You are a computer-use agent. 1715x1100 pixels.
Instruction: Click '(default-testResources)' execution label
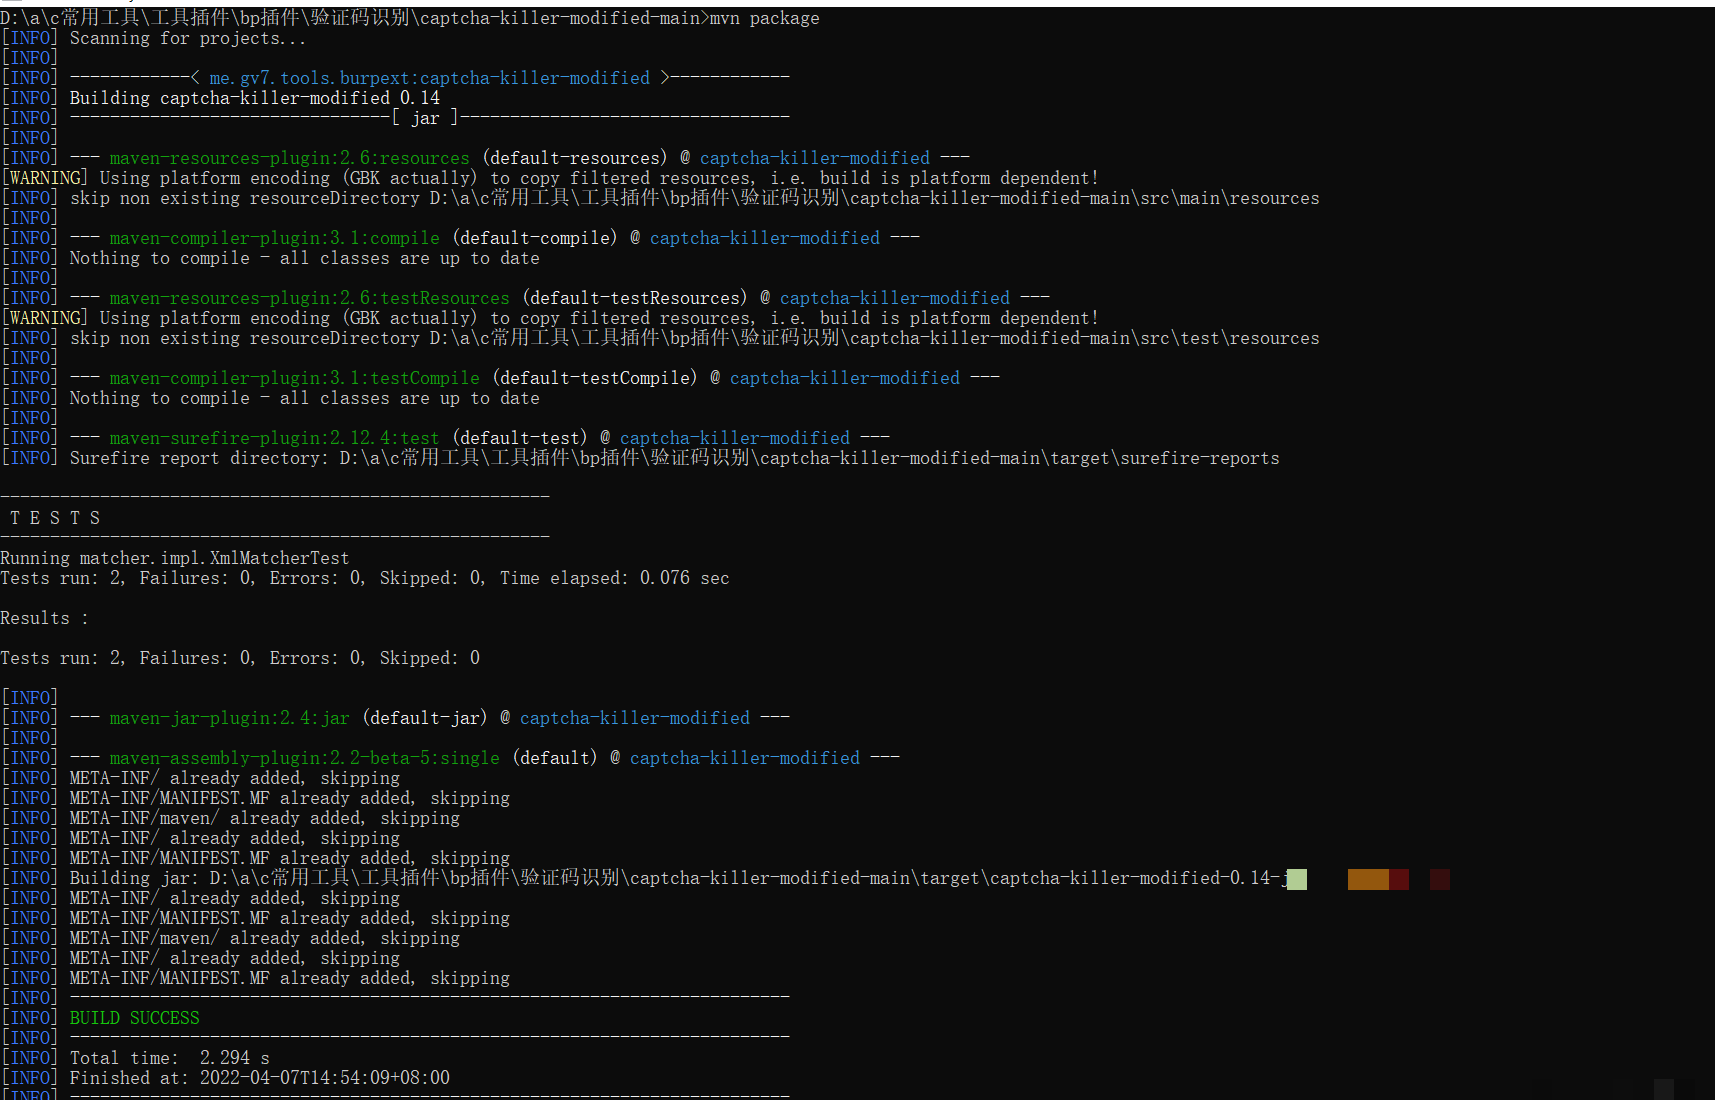click(635, 298)
